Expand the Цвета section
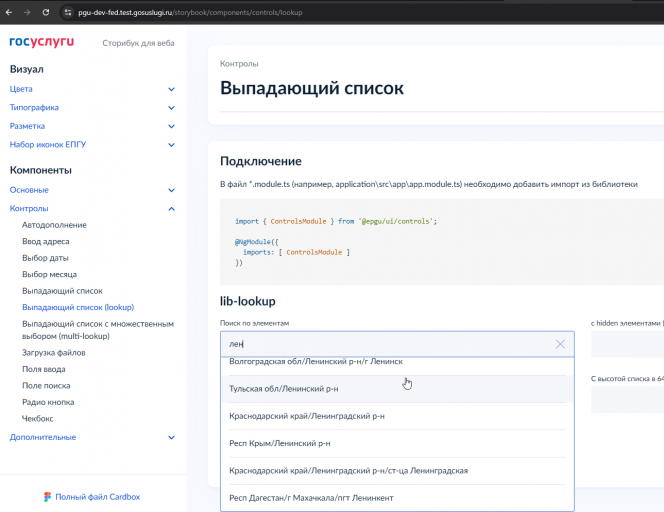 point(172,89)
